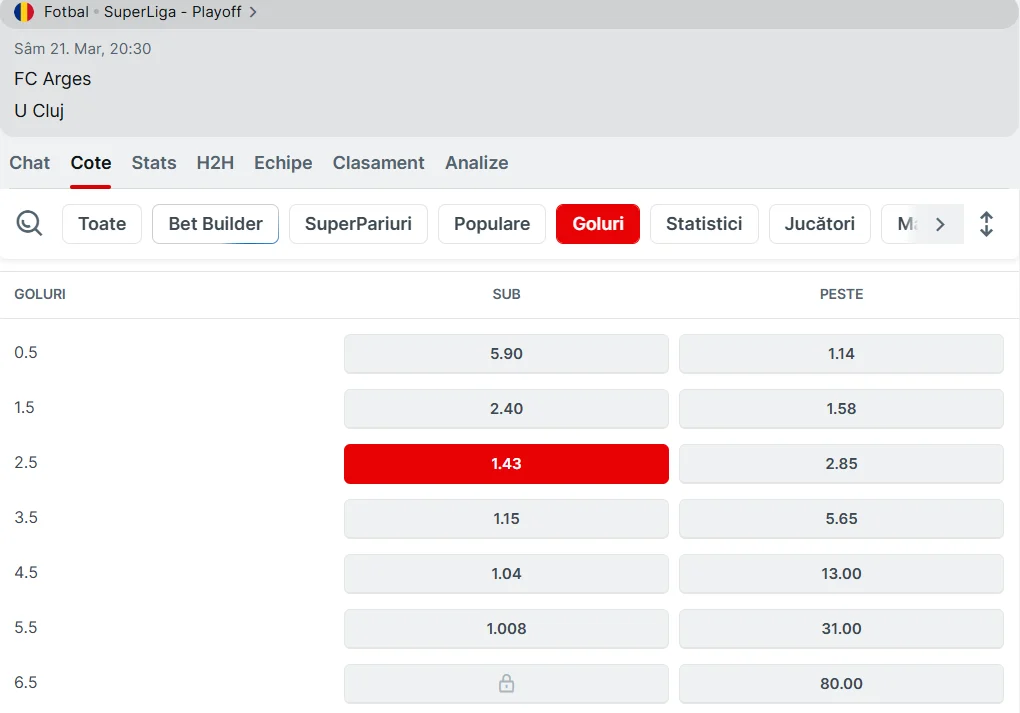Open the SuperLiga - Playoff breadcrumb chevron

coord(253,12)
